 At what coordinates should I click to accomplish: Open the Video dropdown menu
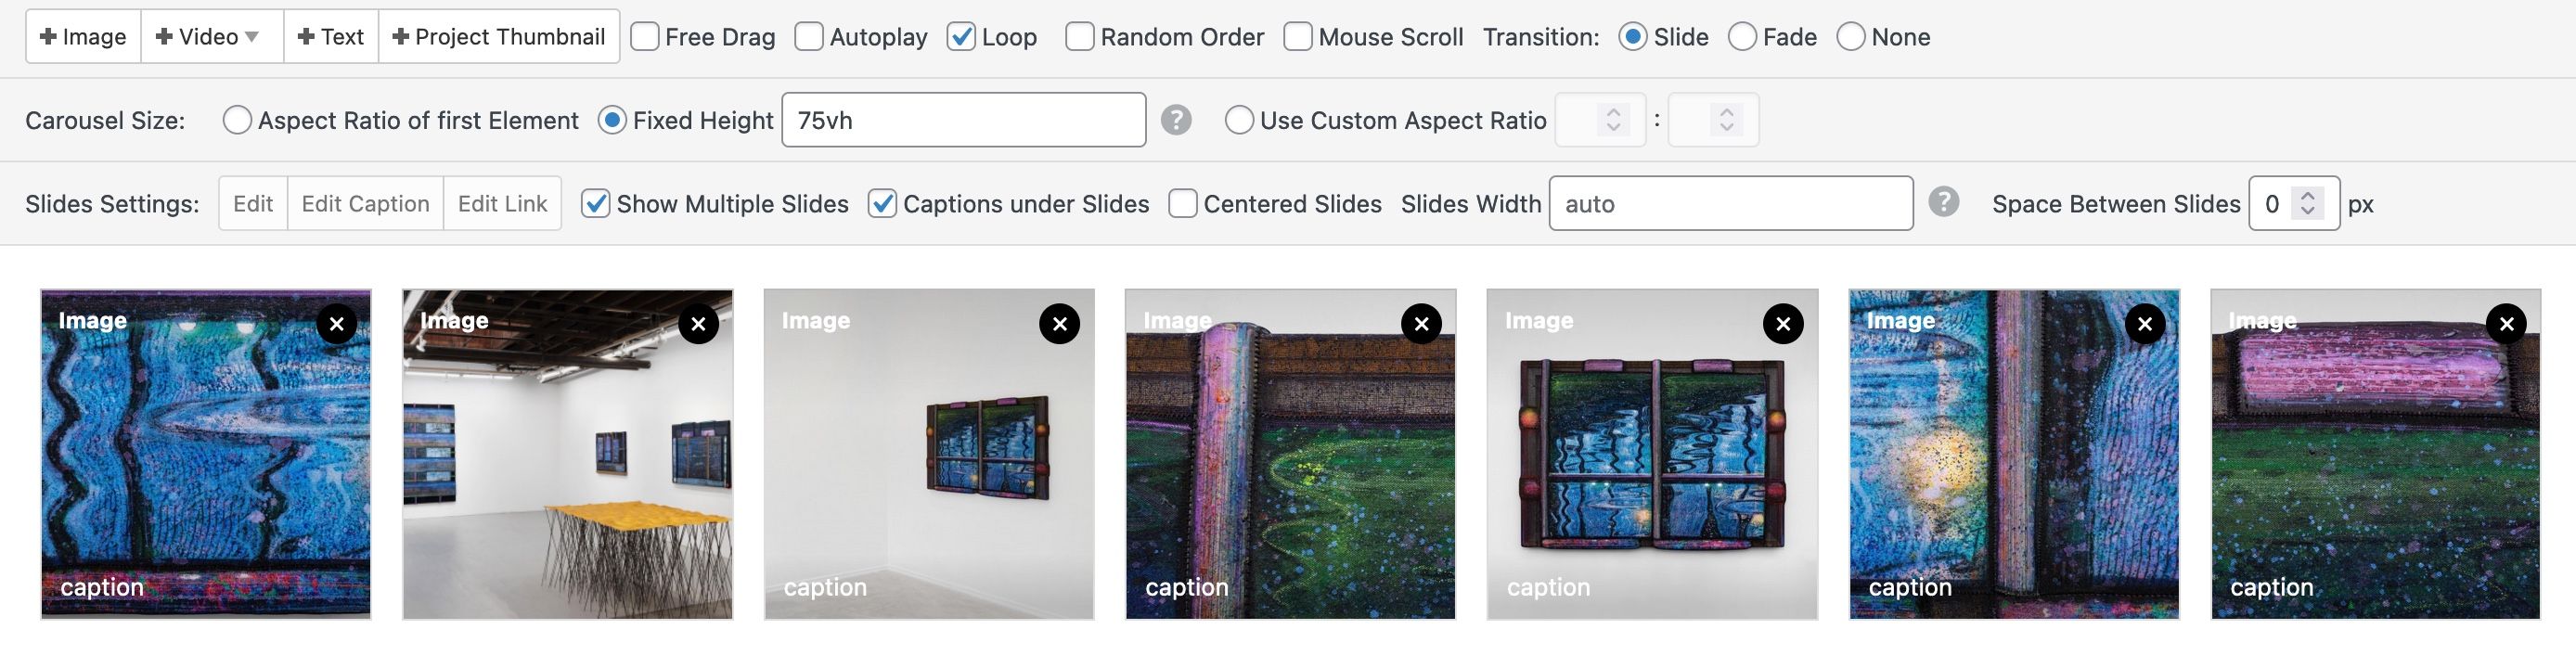211,37
